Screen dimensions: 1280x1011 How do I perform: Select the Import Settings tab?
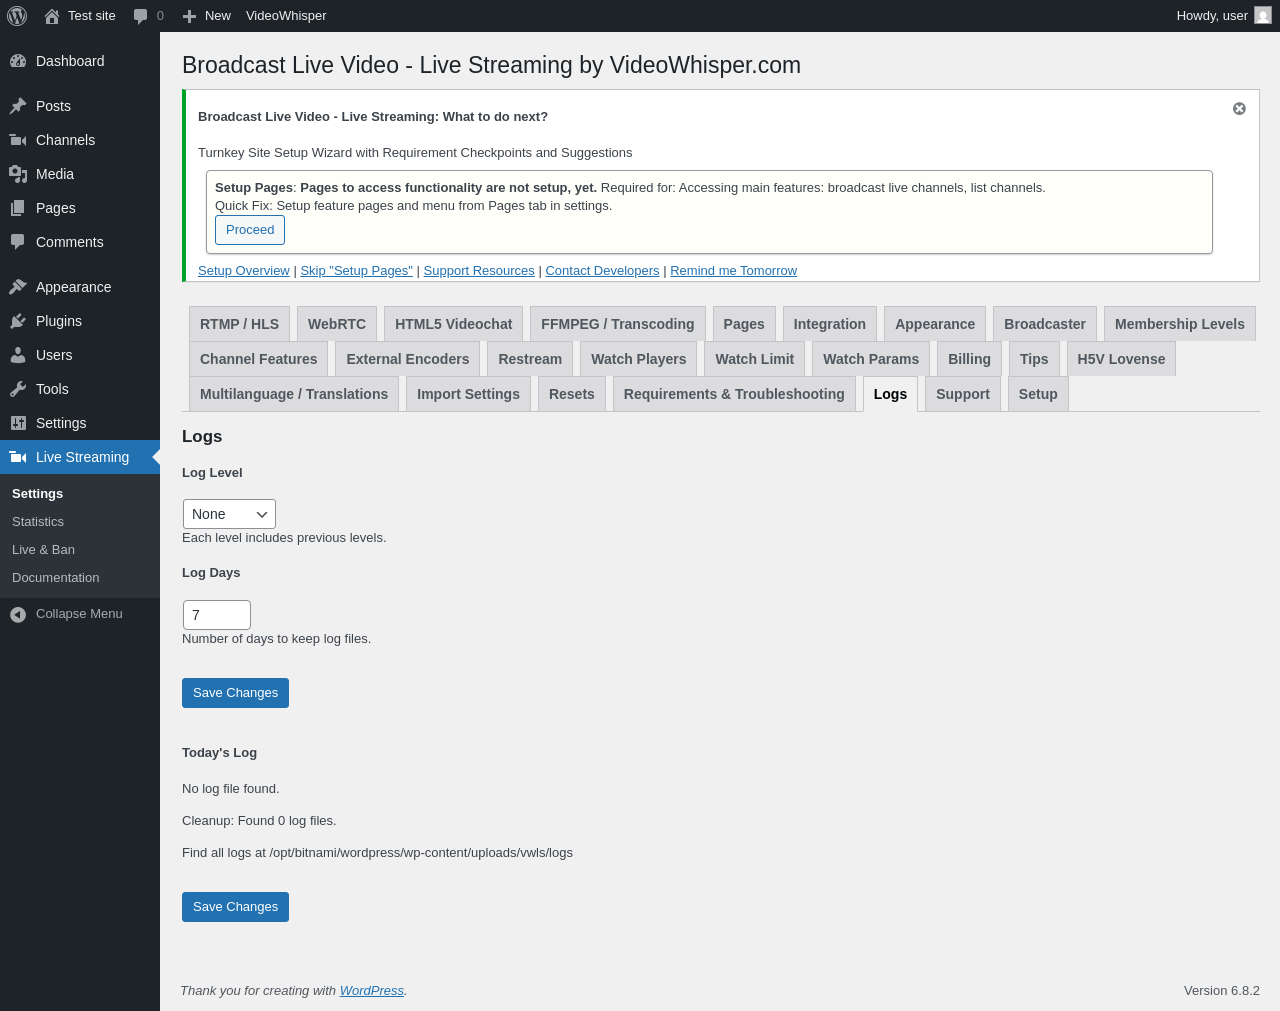coord(468,394)
